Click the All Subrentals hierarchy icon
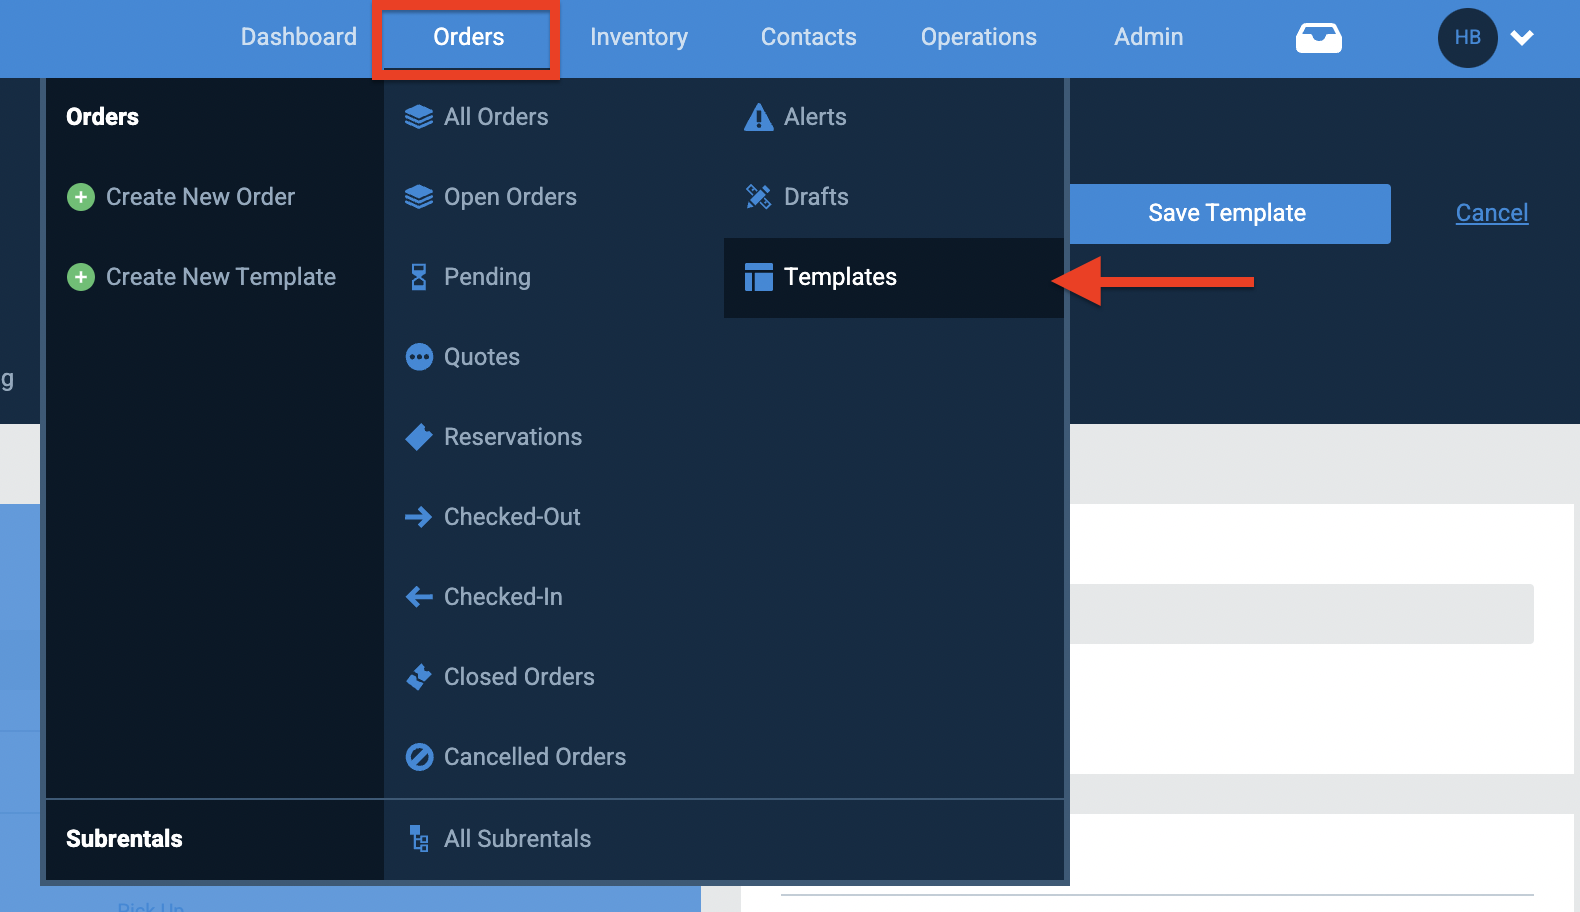Image resolution: width=1580 pixels, height=912 pixels. pyautogui.click(x=418, y=839)
